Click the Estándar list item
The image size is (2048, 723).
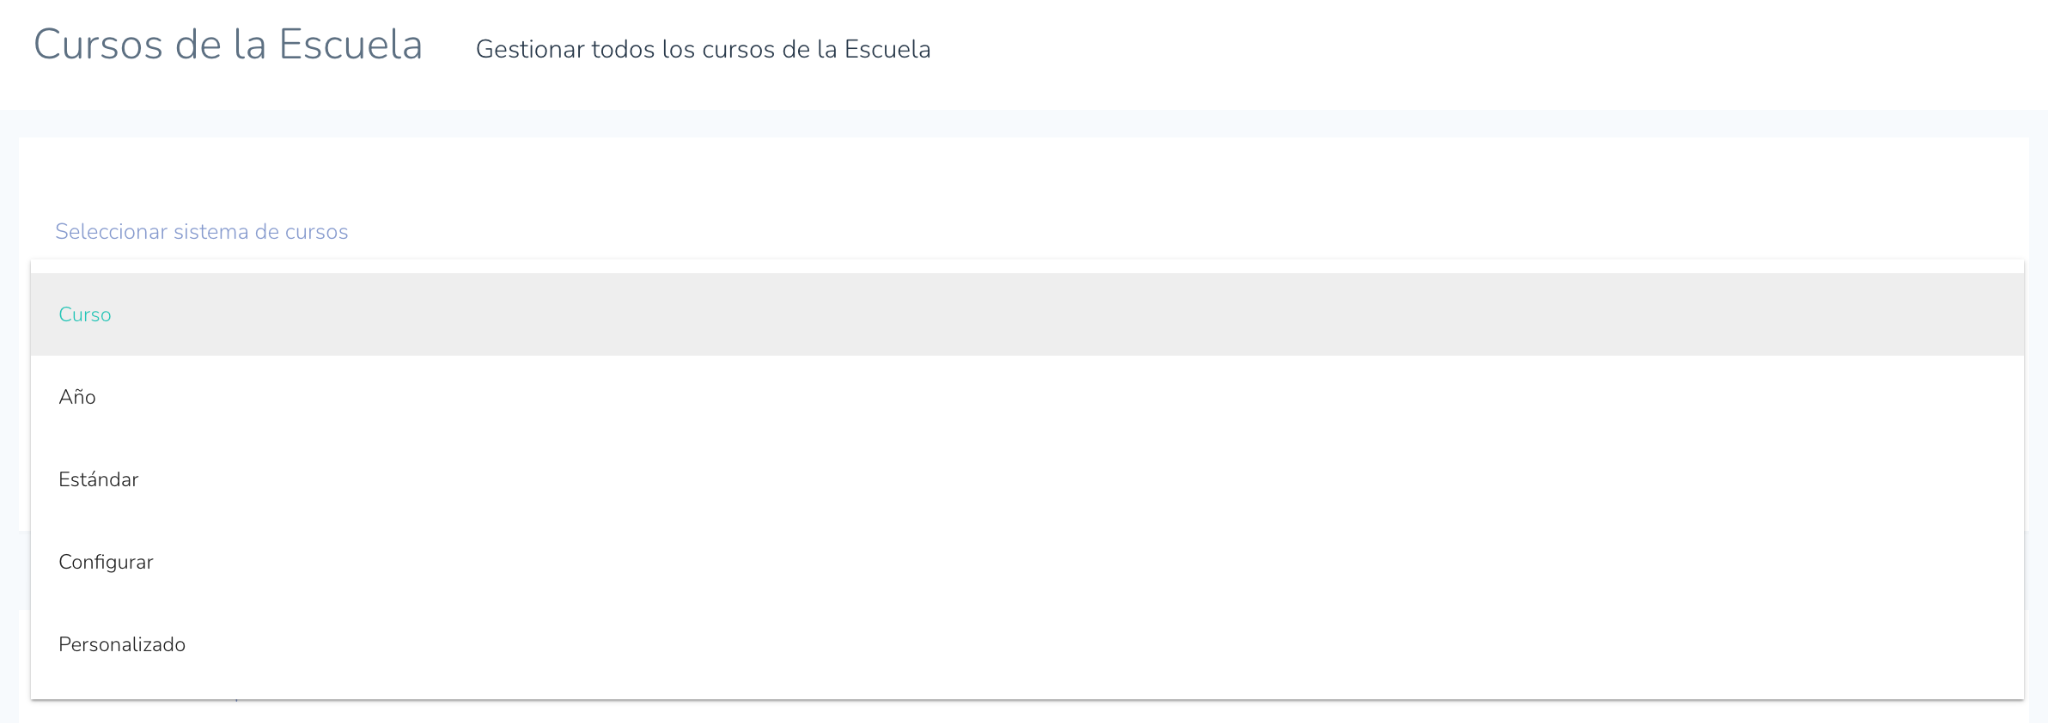[x=98, y=479]
